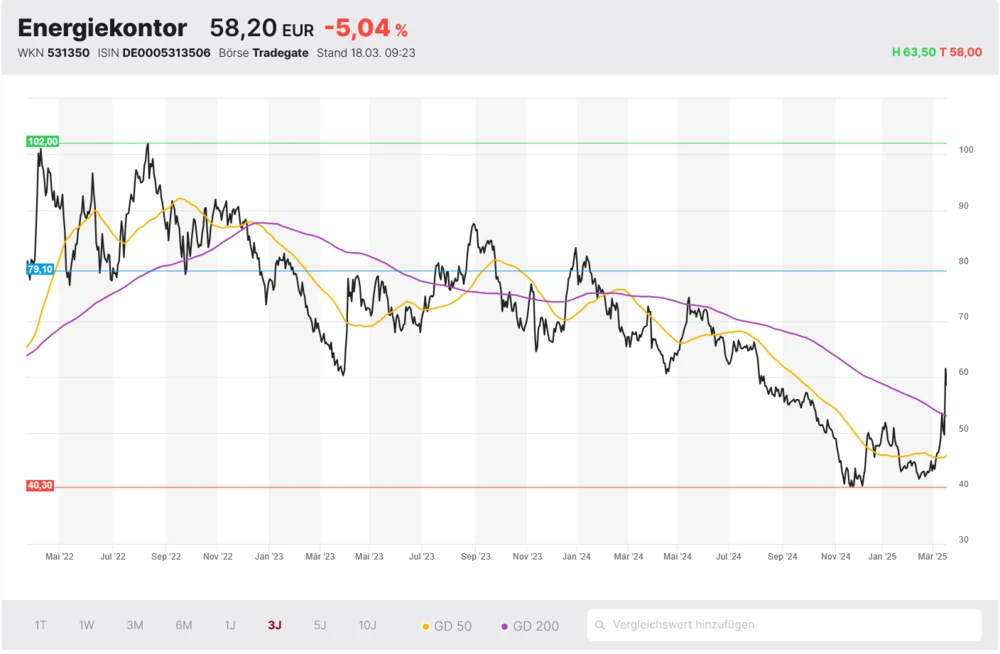Image resolution: width=1000 pixels, height=654 pixels.
Task: Toggle the GD 200 moving average line
Action: click(x=529, y=626)
